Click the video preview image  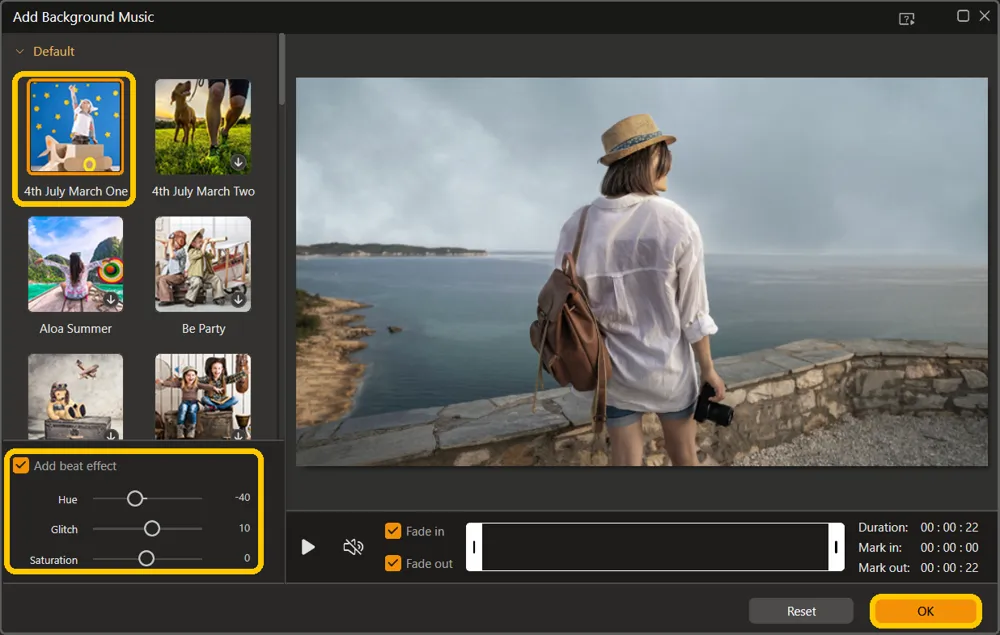click(x=642, y=272)
